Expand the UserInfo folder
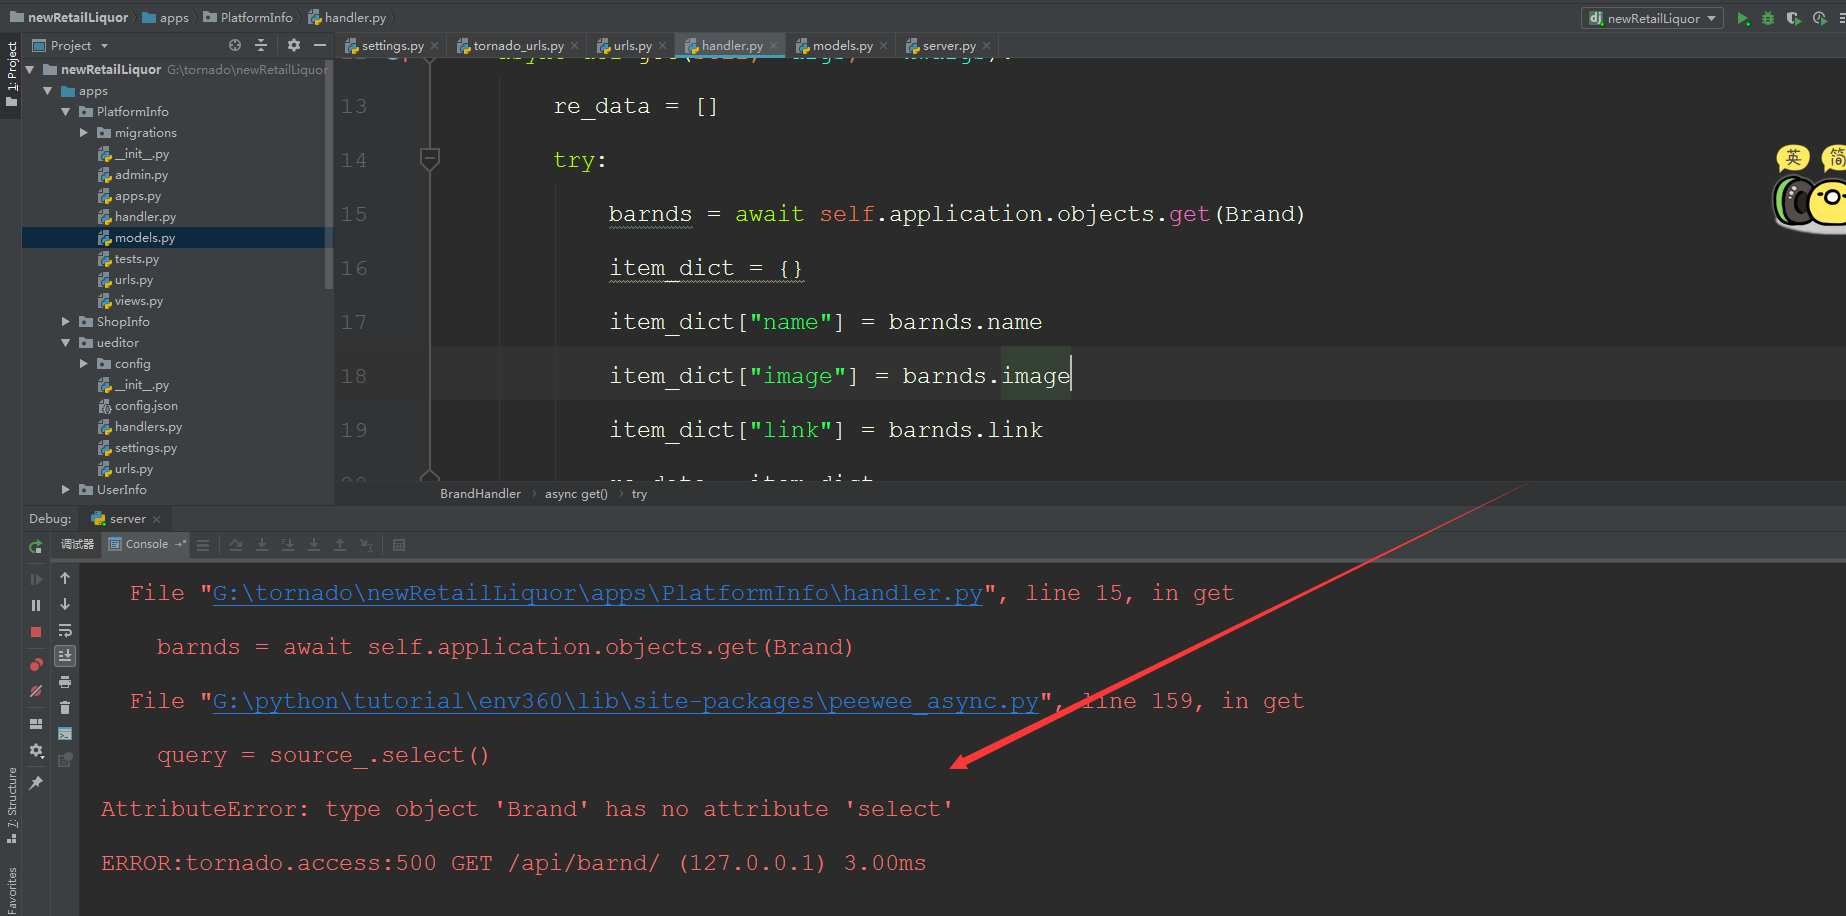 pos(66,489)
